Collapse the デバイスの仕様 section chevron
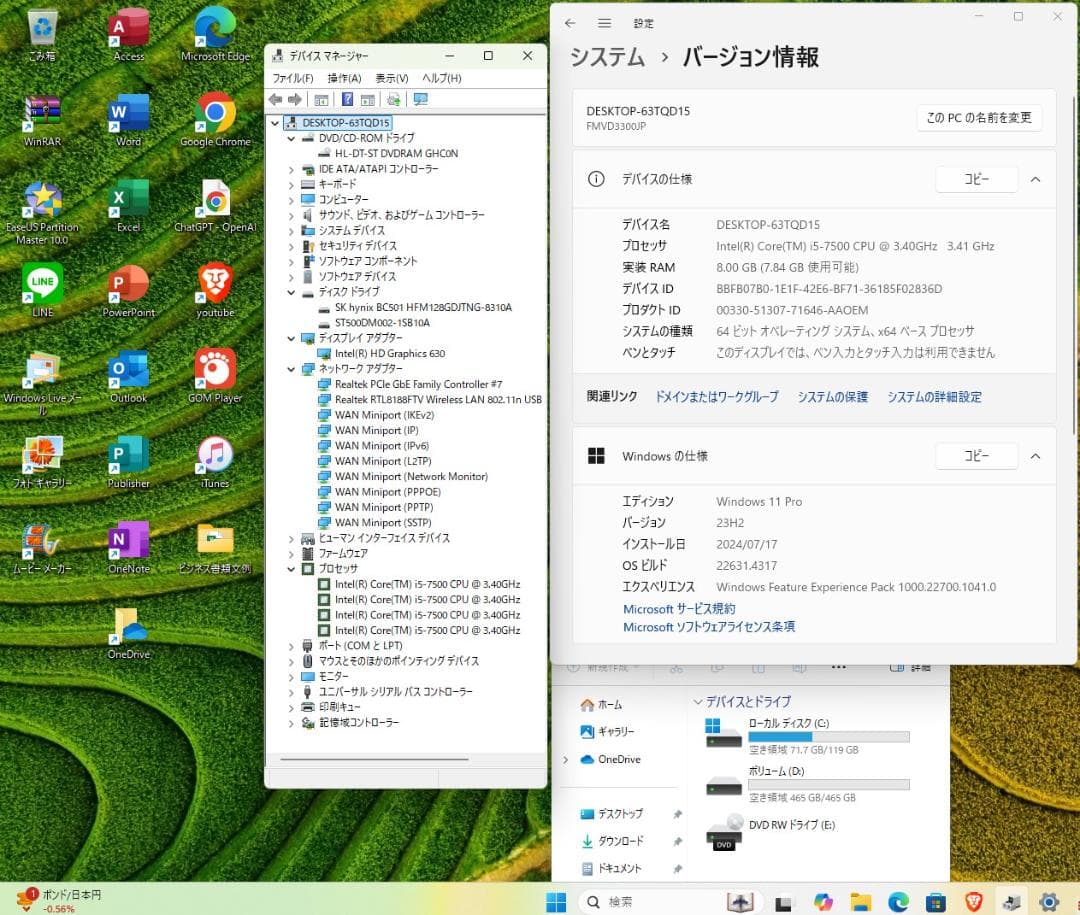This screenshot has height=915, width=1080. [1036, 178]
